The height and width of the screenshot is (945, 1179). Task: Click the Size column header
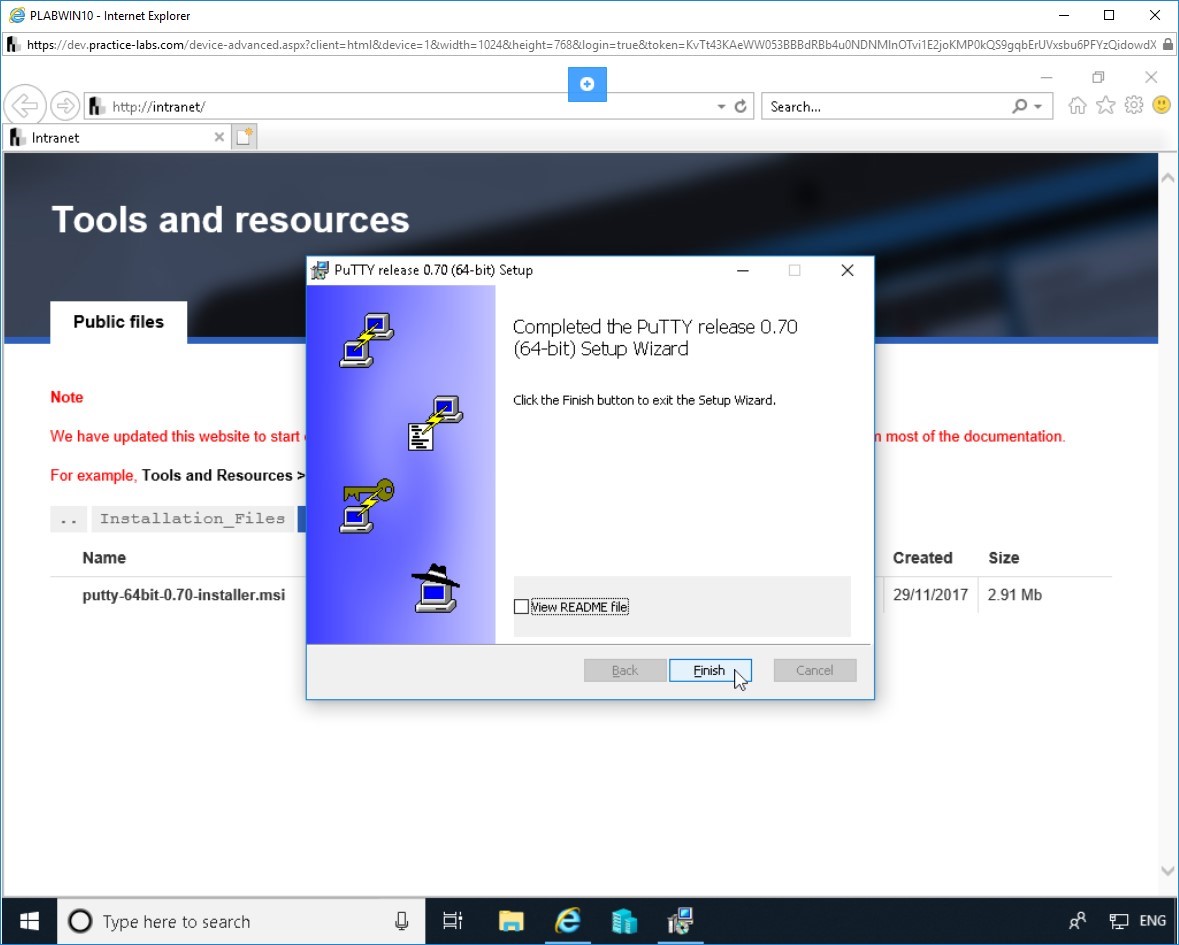pyautogui.click(x=1004, y=558)
